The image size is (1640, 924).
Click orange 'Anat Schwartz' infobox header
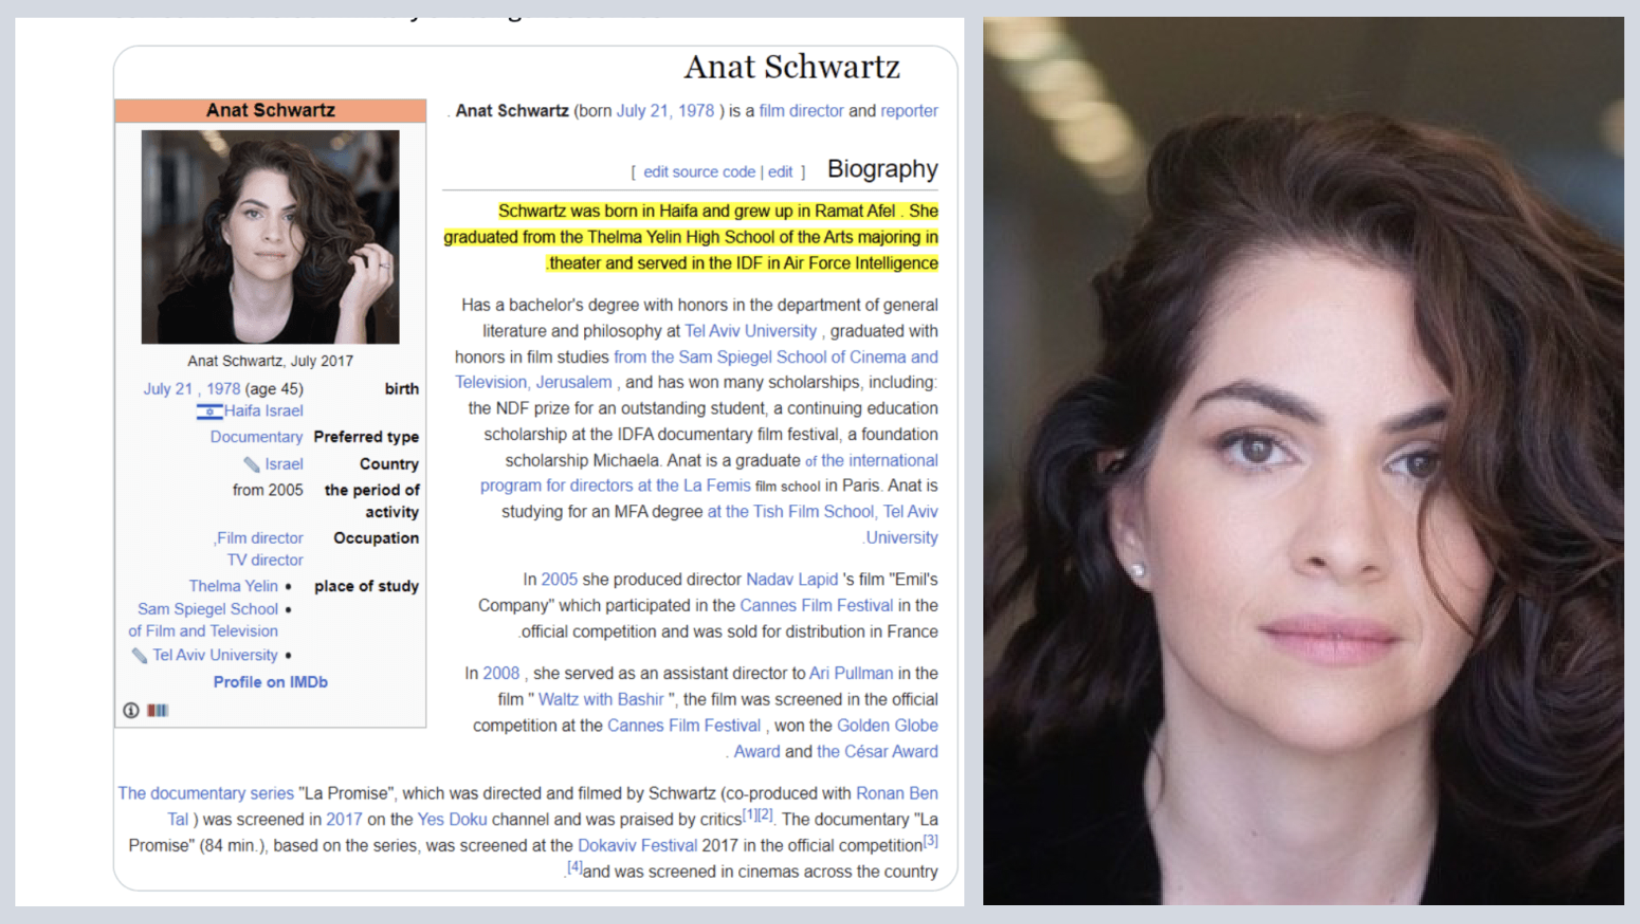pos(270,110)
